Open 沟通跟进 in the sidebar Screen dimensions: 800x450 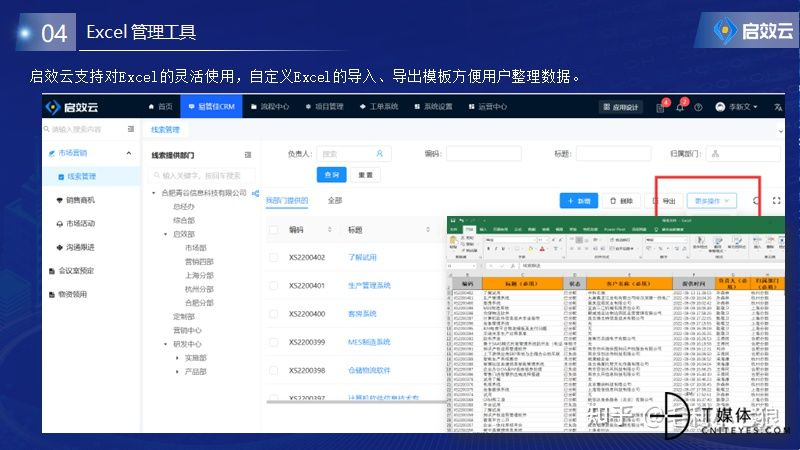point(76,247)
